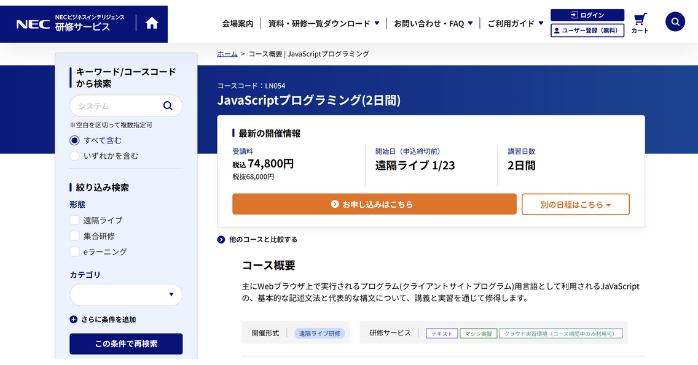This screenshot has height=365, width=698.
Task: Click the keyword search input field
Action: click(126, 106)
